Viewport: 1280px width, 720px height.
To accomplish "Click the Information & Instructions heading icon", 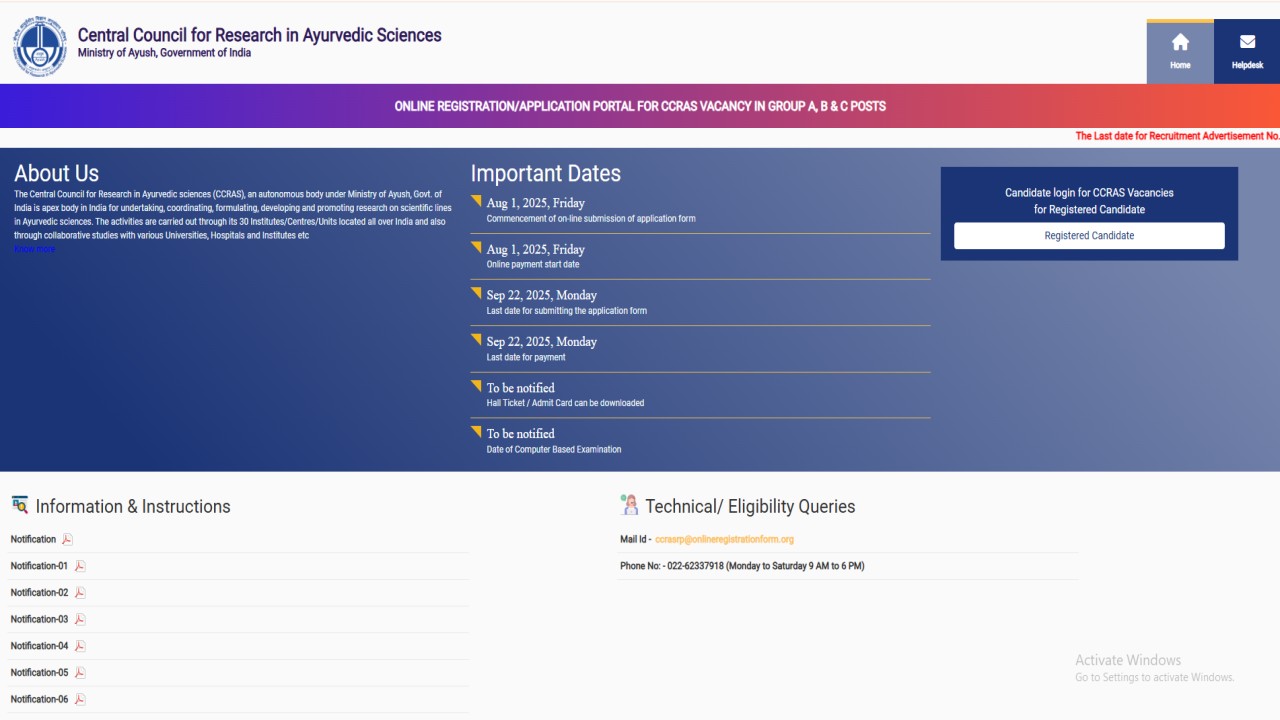I will (x=19, y=505).
